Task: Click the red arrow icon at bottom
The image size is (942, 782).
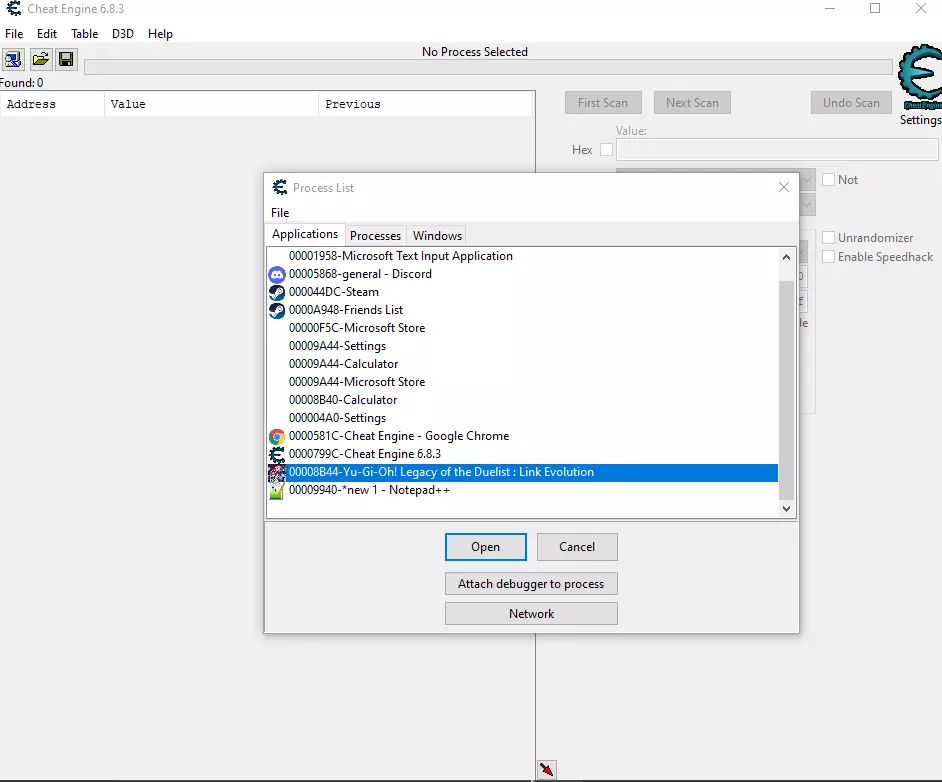Action: pos(546,769)
